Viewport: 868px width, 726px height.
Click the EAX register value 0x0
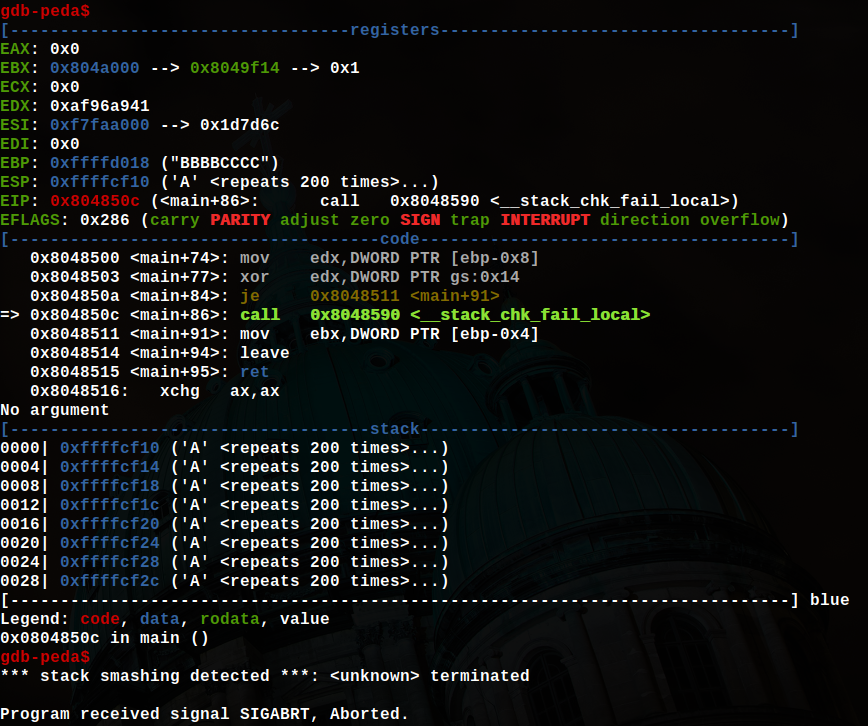(x=65, y=49)
